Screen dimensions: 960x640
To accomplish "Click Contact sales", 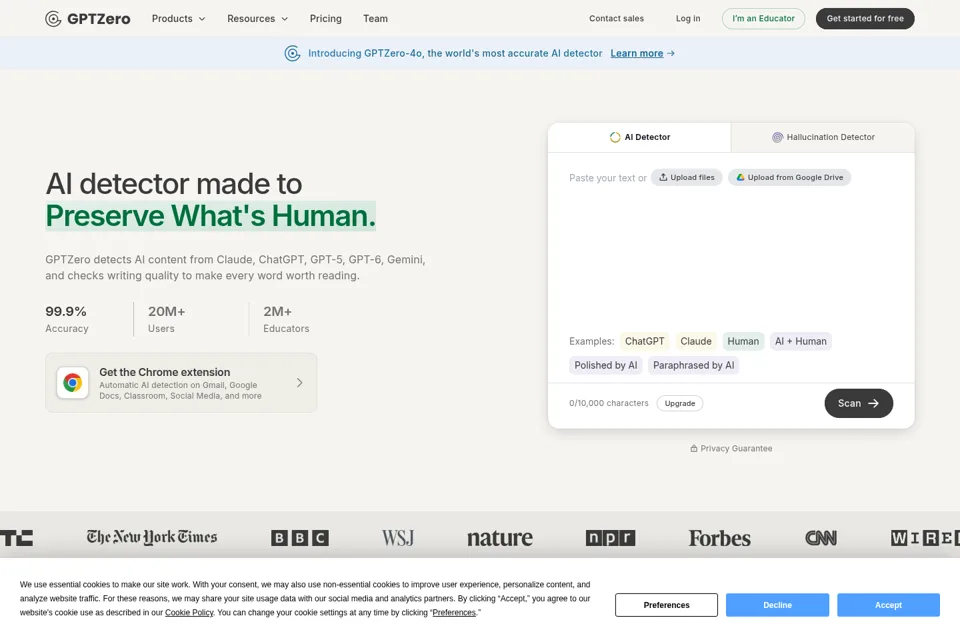I will [x=617, y=18].
